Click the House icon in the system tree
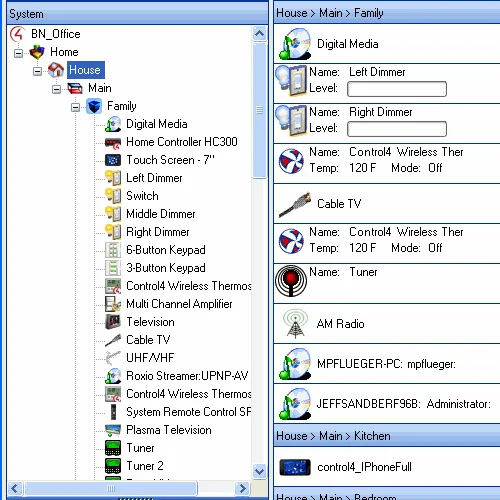 56,70
